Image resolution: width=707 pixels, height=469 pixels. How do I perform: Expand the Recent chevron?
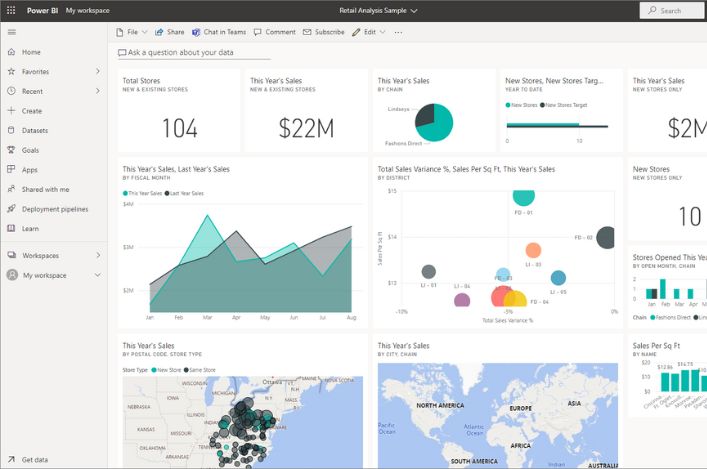tap(98, 91)
